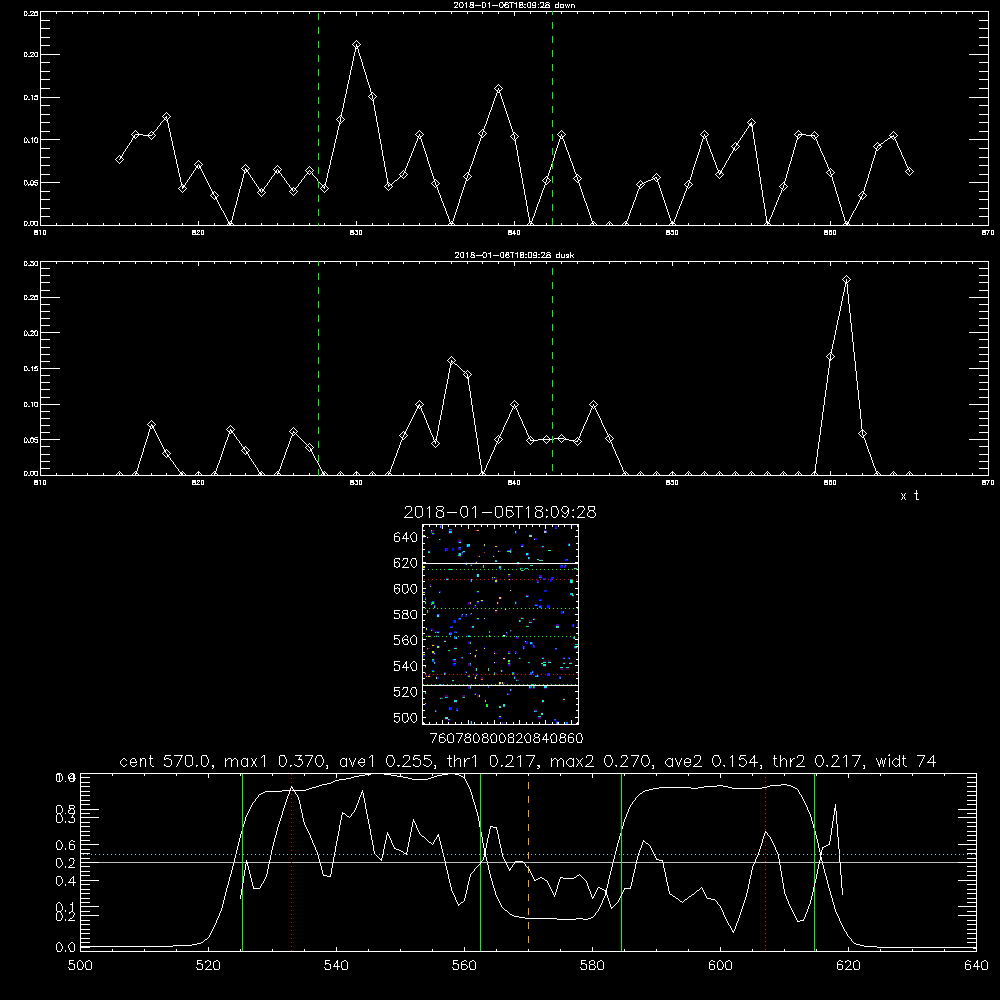Screen dimensions: 1000x1000
Task: Select the solid green line near 584 in the bottom plot
Action: coord(621,861)
